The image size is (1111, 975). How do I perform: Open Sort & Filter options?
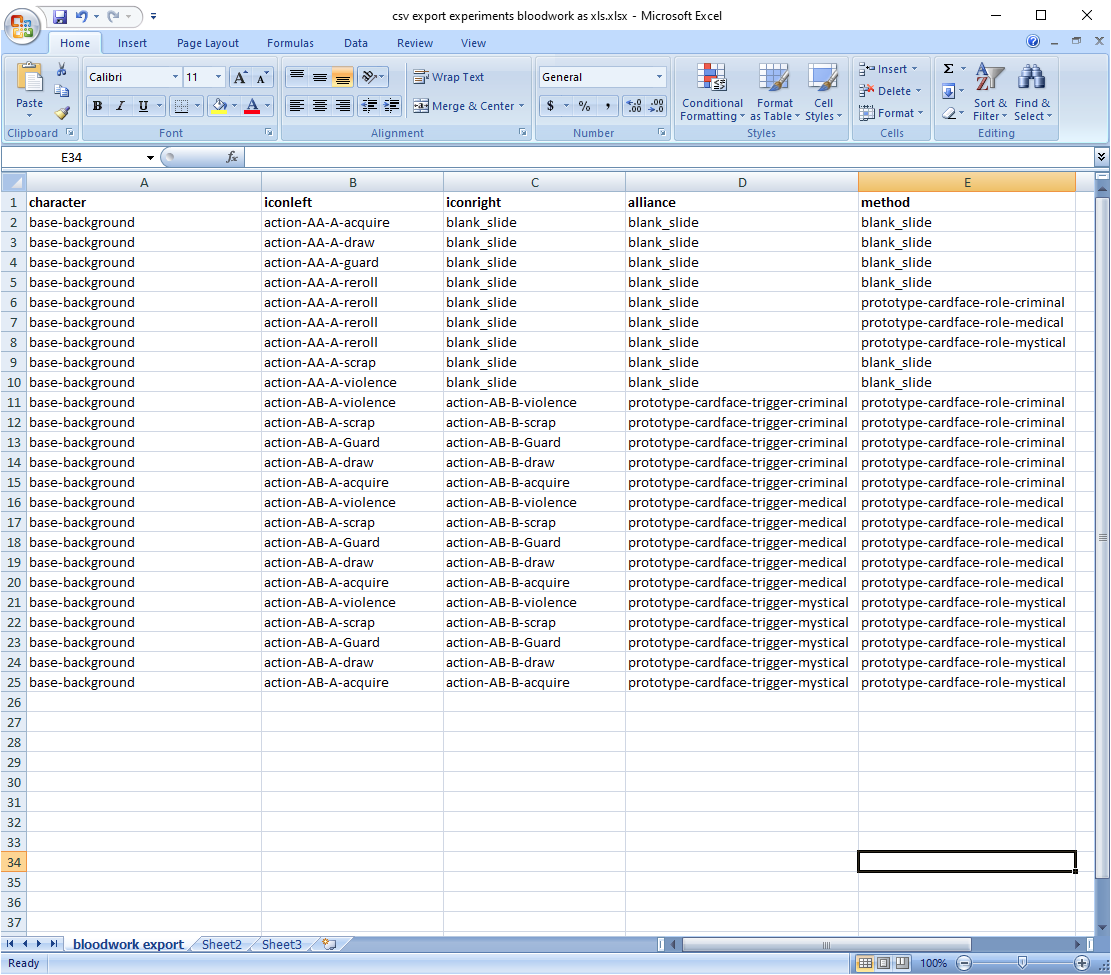coord(990,91)
